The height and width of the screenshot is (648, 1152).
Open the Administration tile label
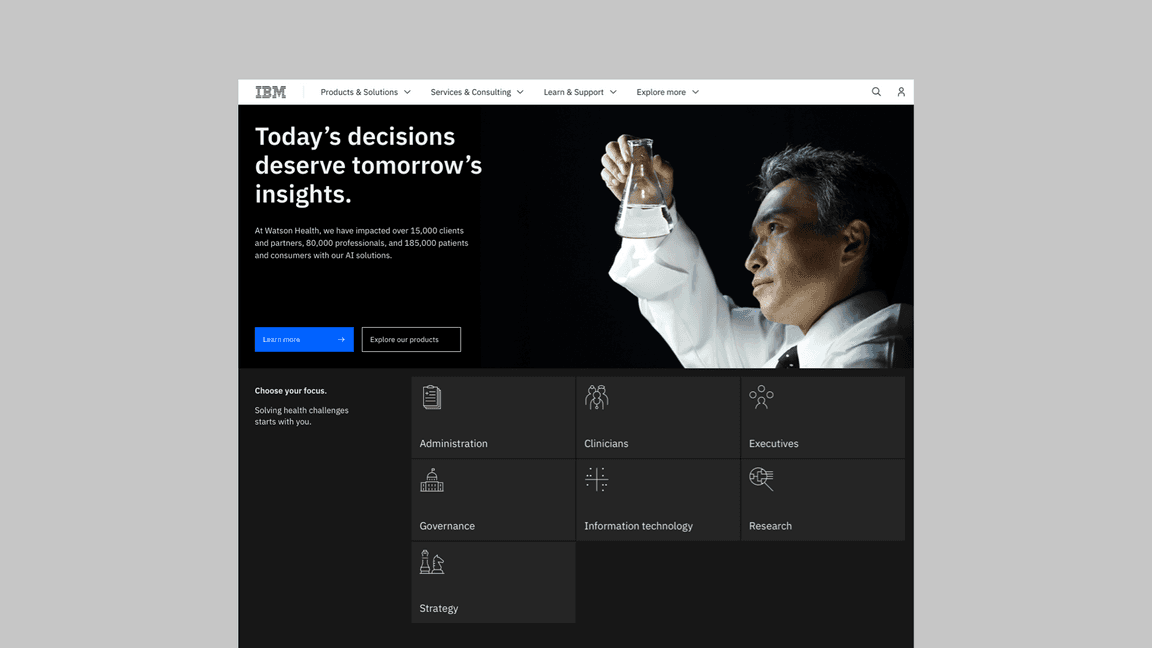(454, 444)
